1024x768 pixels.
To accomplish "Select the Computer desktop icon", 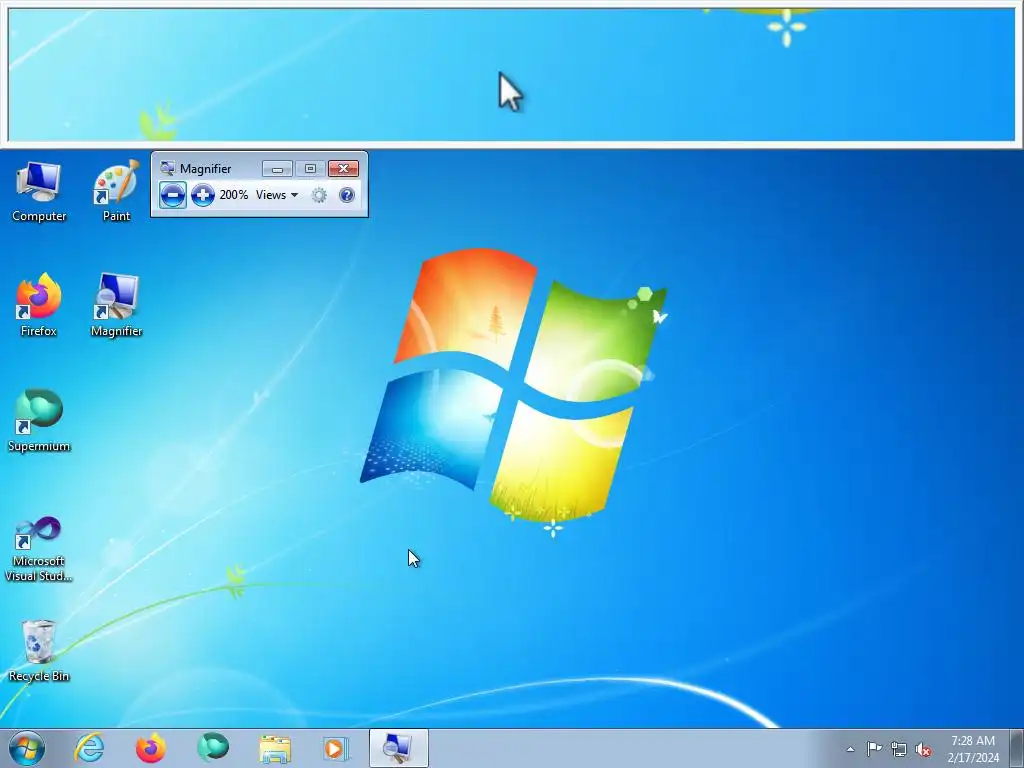I will 39,191.
